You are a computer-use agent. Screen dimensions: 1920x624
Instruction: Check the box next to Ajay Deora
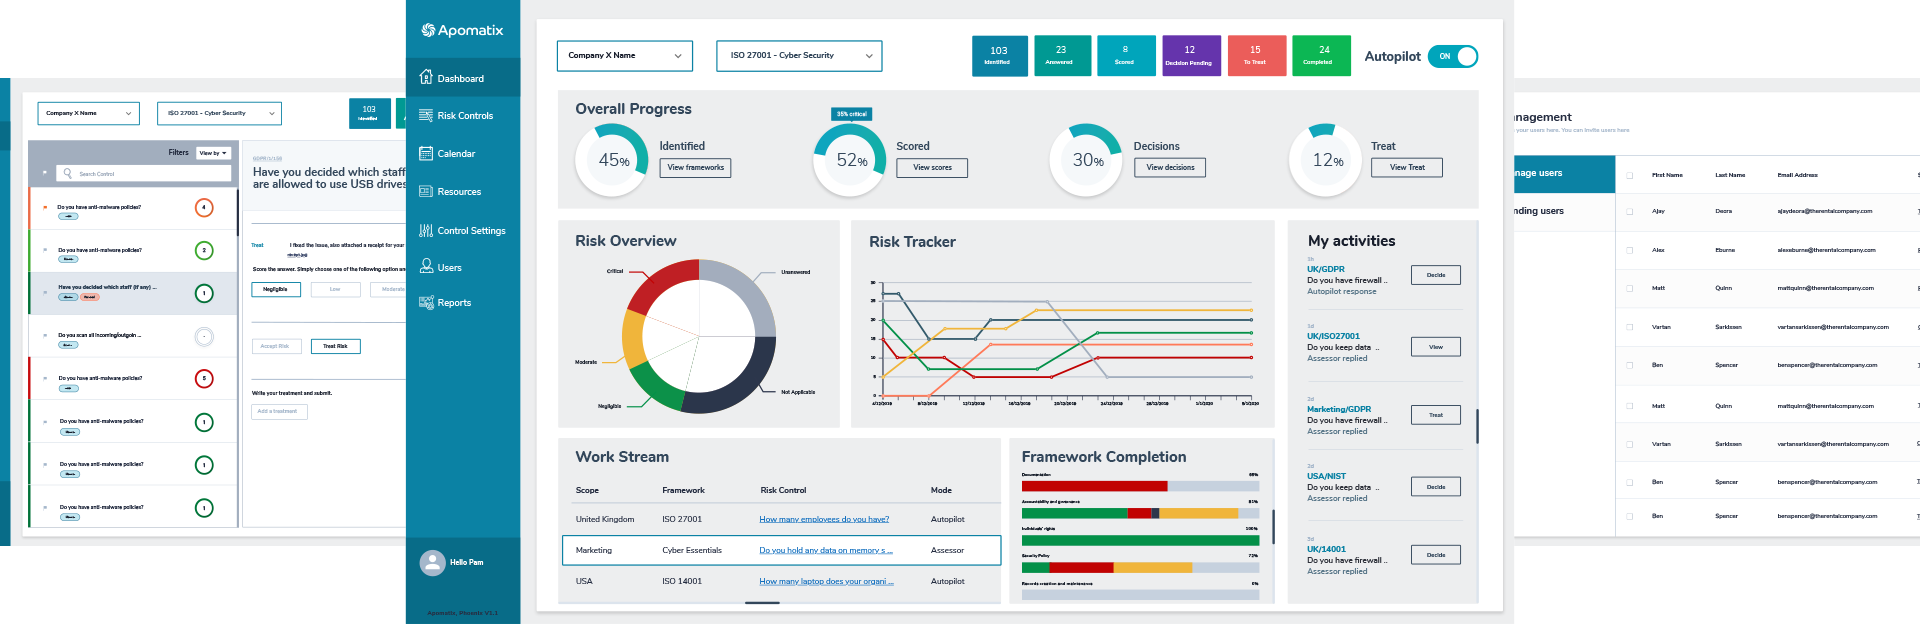coord(1629,211)
